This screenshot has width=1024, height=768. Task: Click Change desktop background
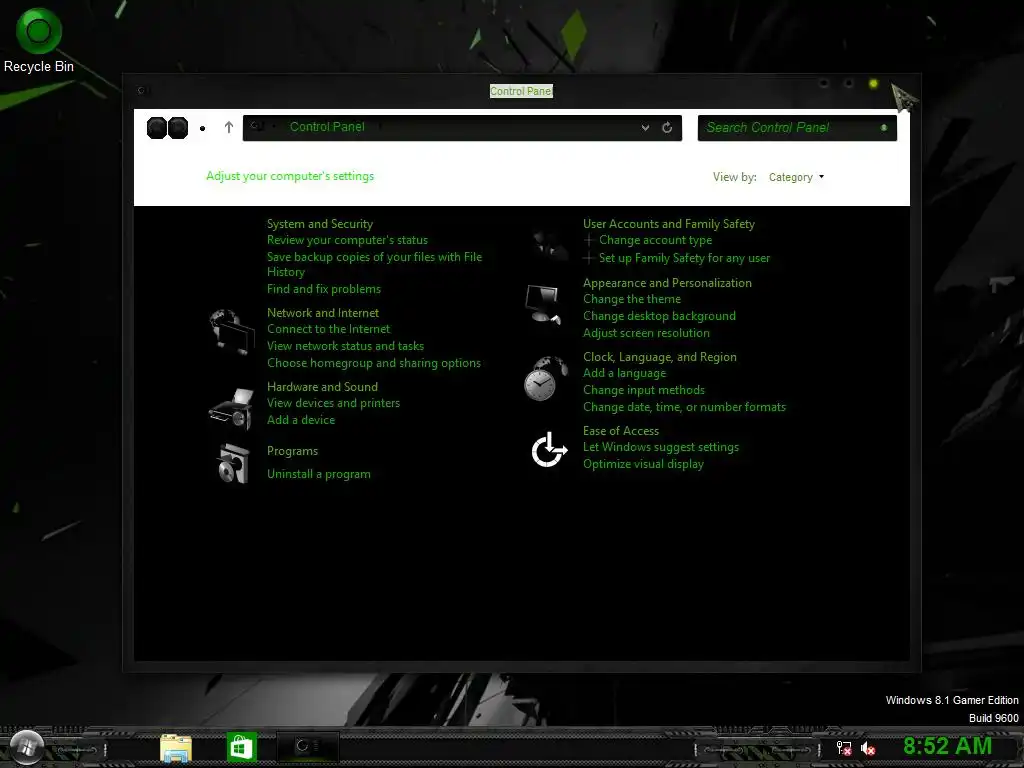[659, 316]
